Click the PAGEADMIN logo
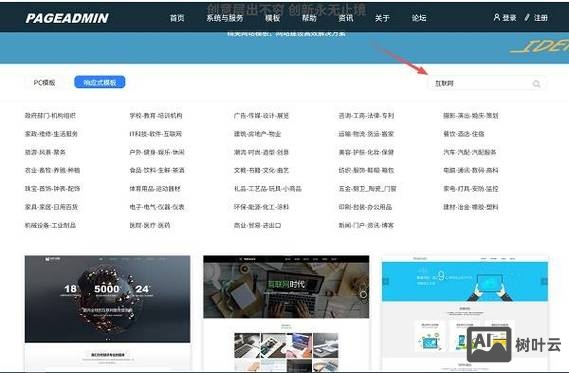 point(67,18)
